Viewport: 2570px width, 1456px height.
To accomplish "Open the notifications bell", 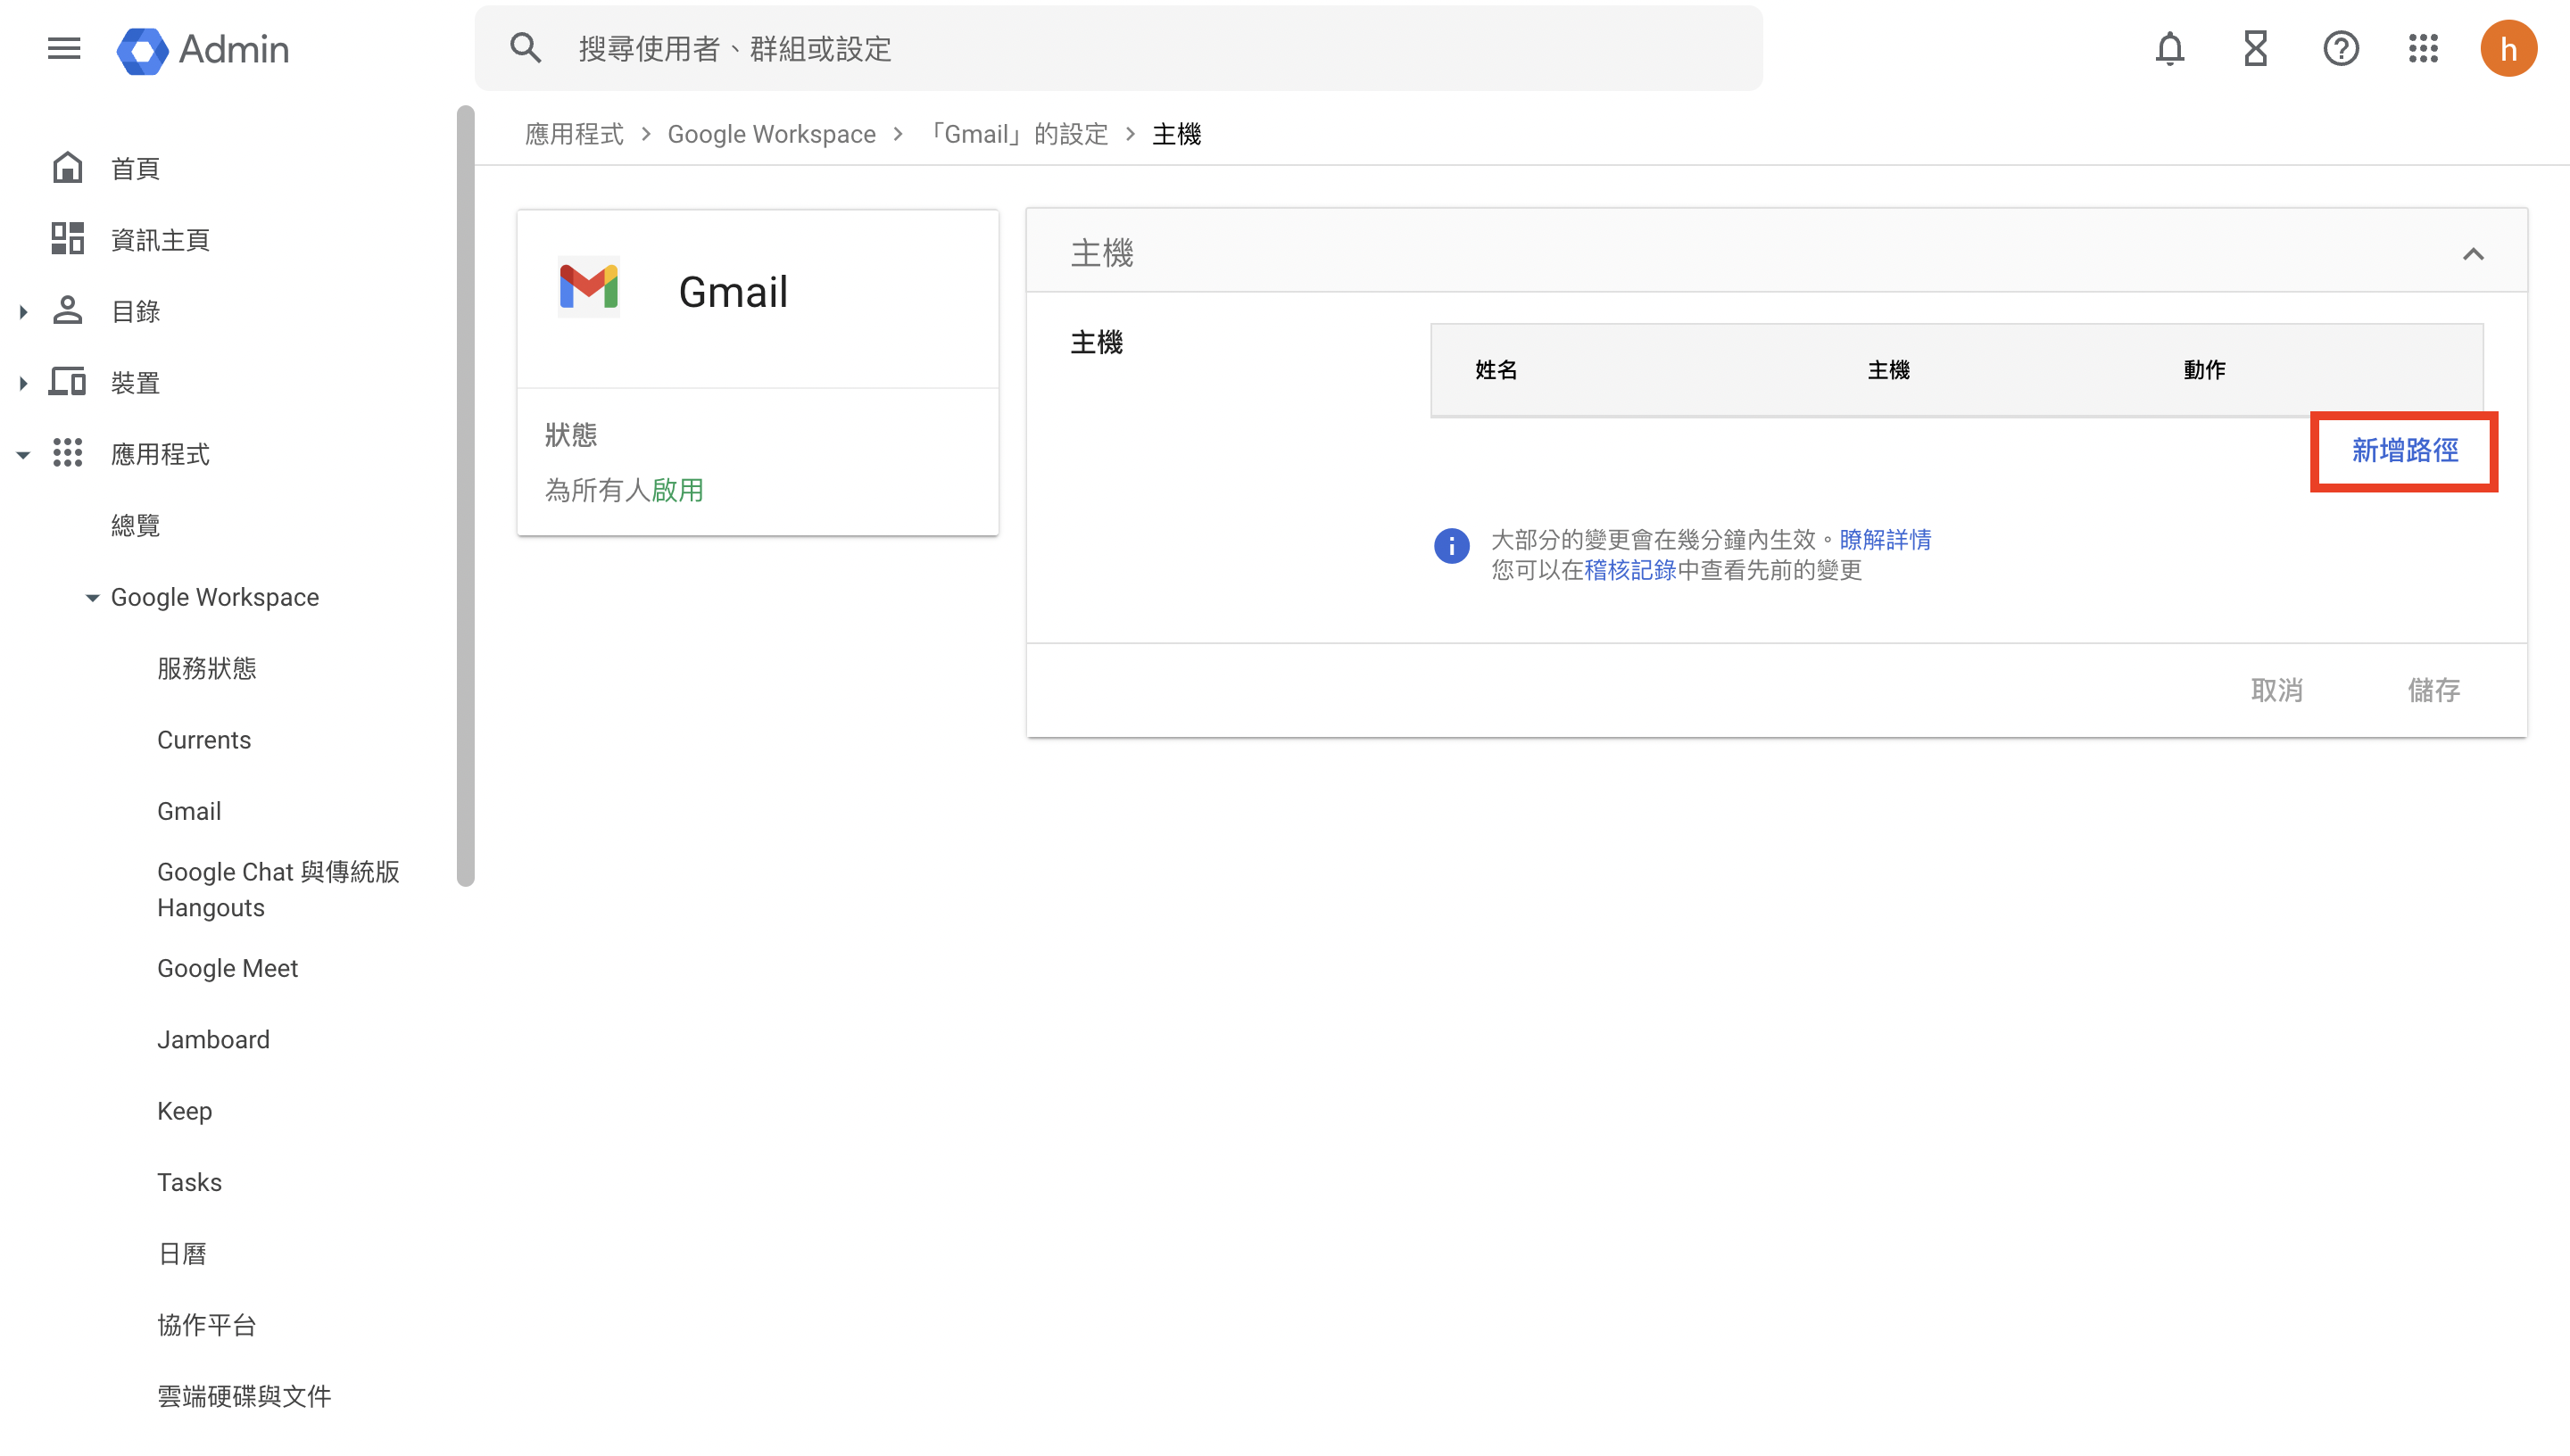I will point(2169,48).
